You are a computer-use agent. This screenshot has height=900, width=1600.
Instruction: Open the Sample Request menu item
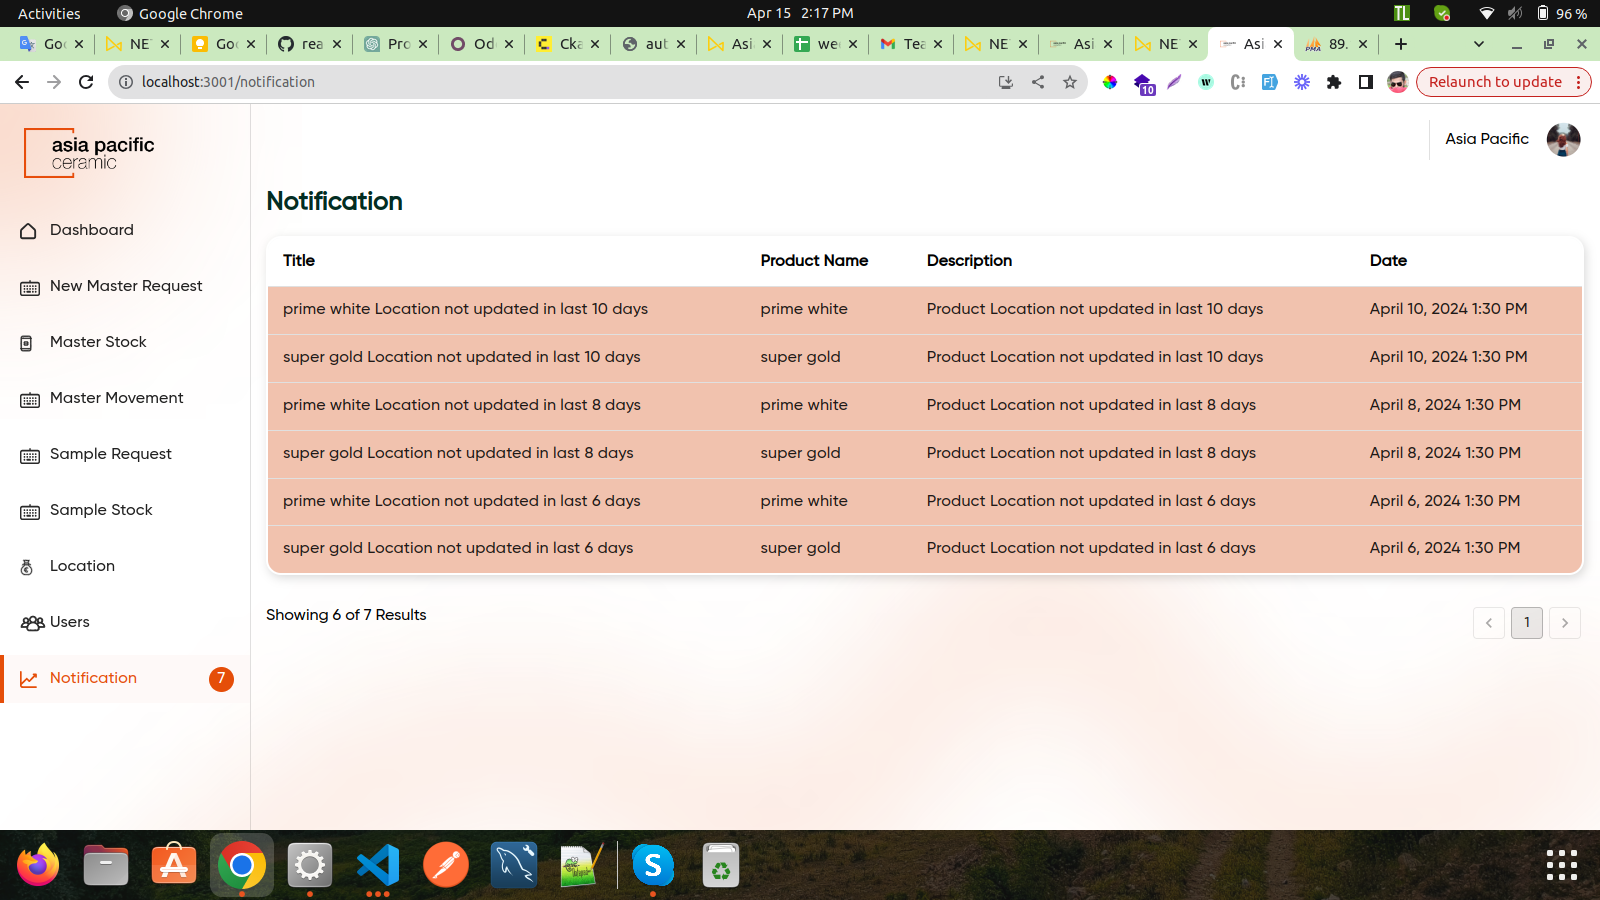tap(111, 454)
